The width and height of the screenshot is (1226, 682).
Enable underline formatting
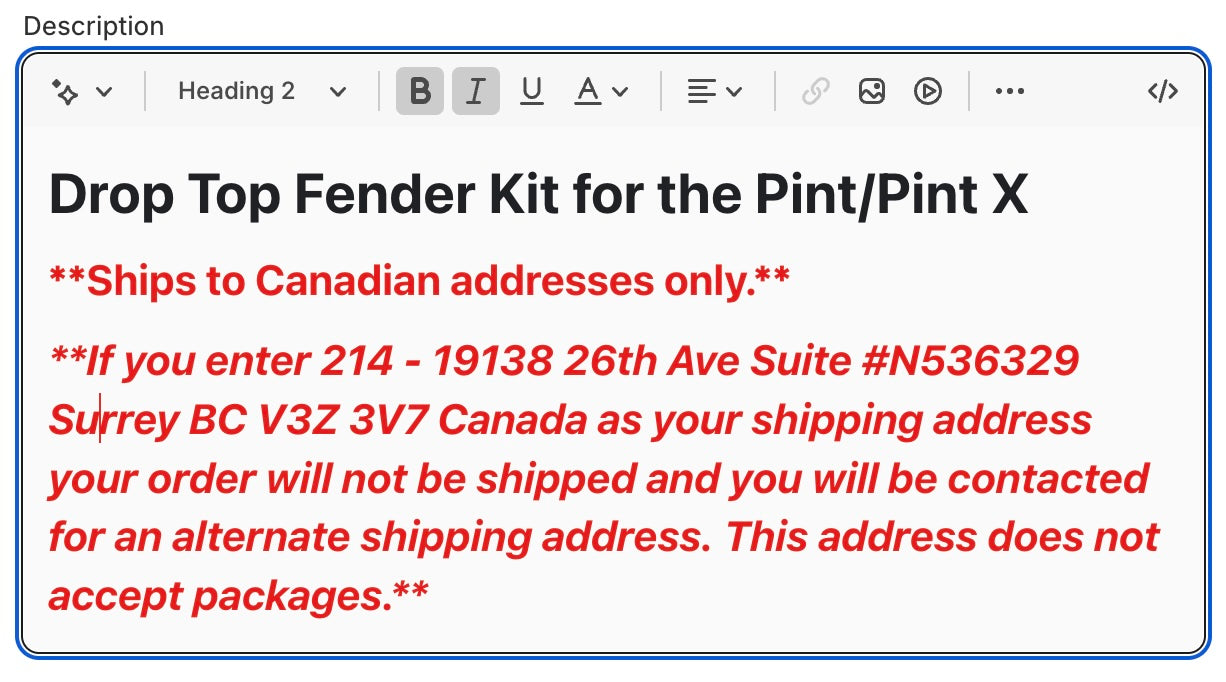(x=532, y=92)
